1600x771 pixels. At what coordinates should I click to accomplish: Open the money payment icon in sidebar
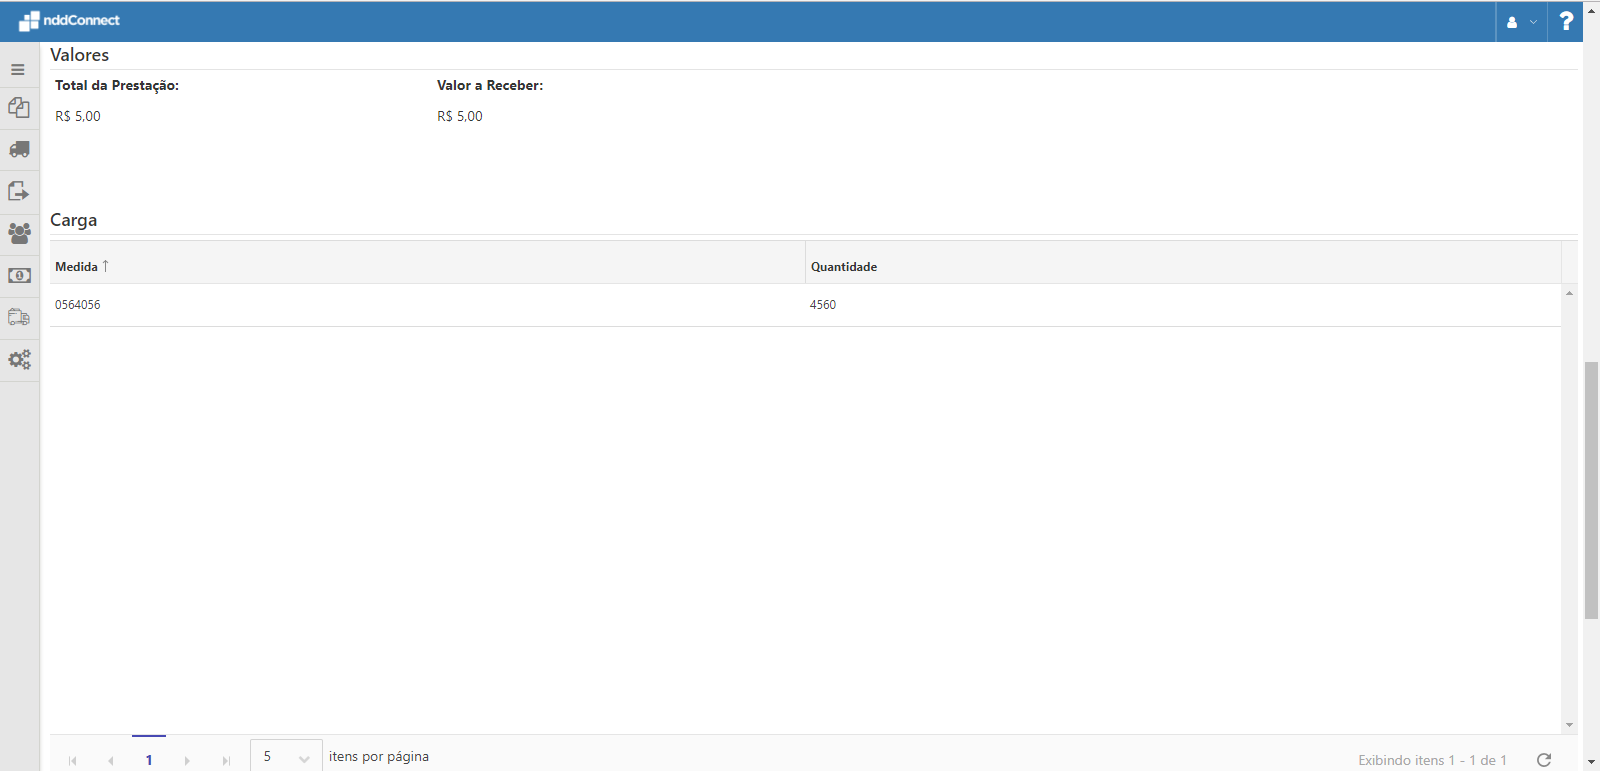pos(19,275)
